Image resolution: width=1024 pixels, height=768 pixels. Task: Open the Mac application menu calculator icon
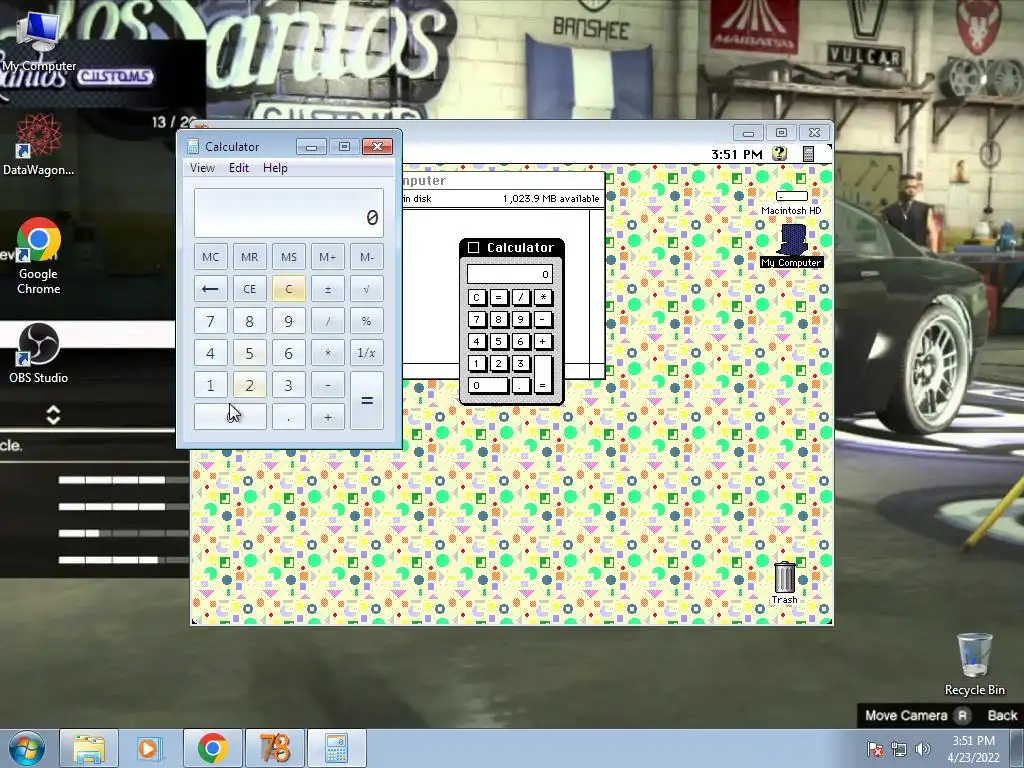(808, 154)
